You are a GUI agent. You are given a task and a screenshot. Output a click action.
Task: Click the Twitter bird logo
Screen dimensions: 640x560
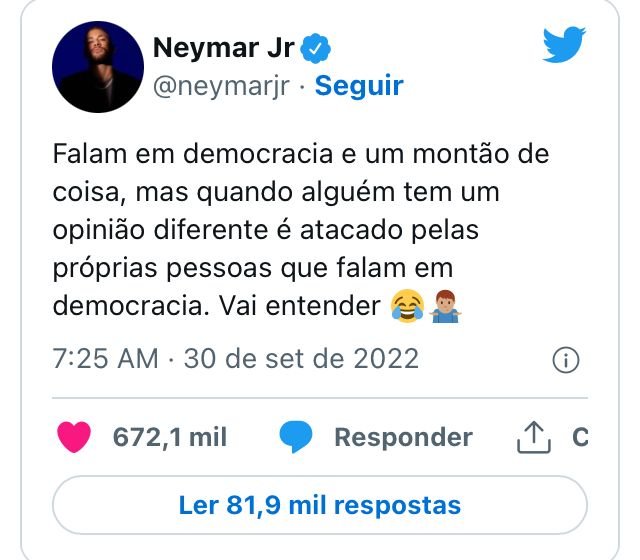(x=564, y=44)
